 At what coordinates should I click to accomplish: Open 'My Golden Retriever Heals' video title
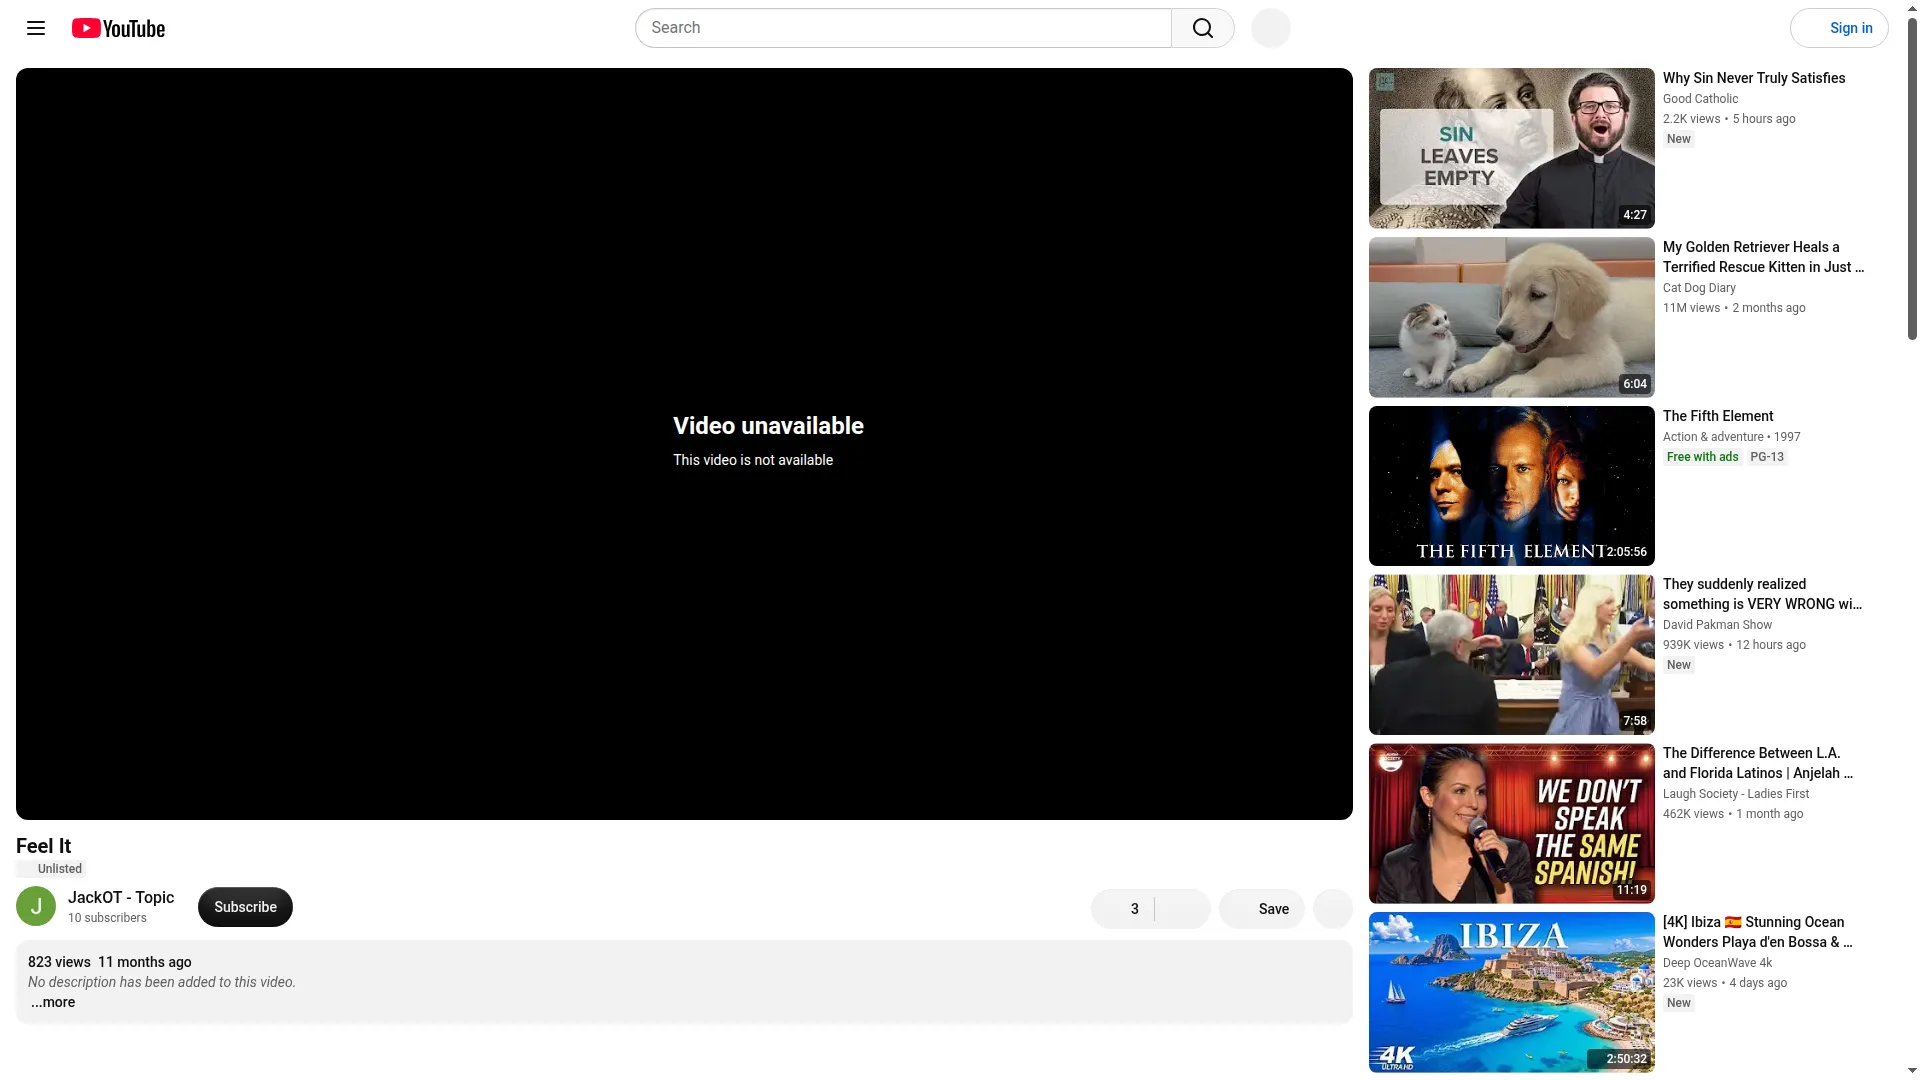[1763, 257]
